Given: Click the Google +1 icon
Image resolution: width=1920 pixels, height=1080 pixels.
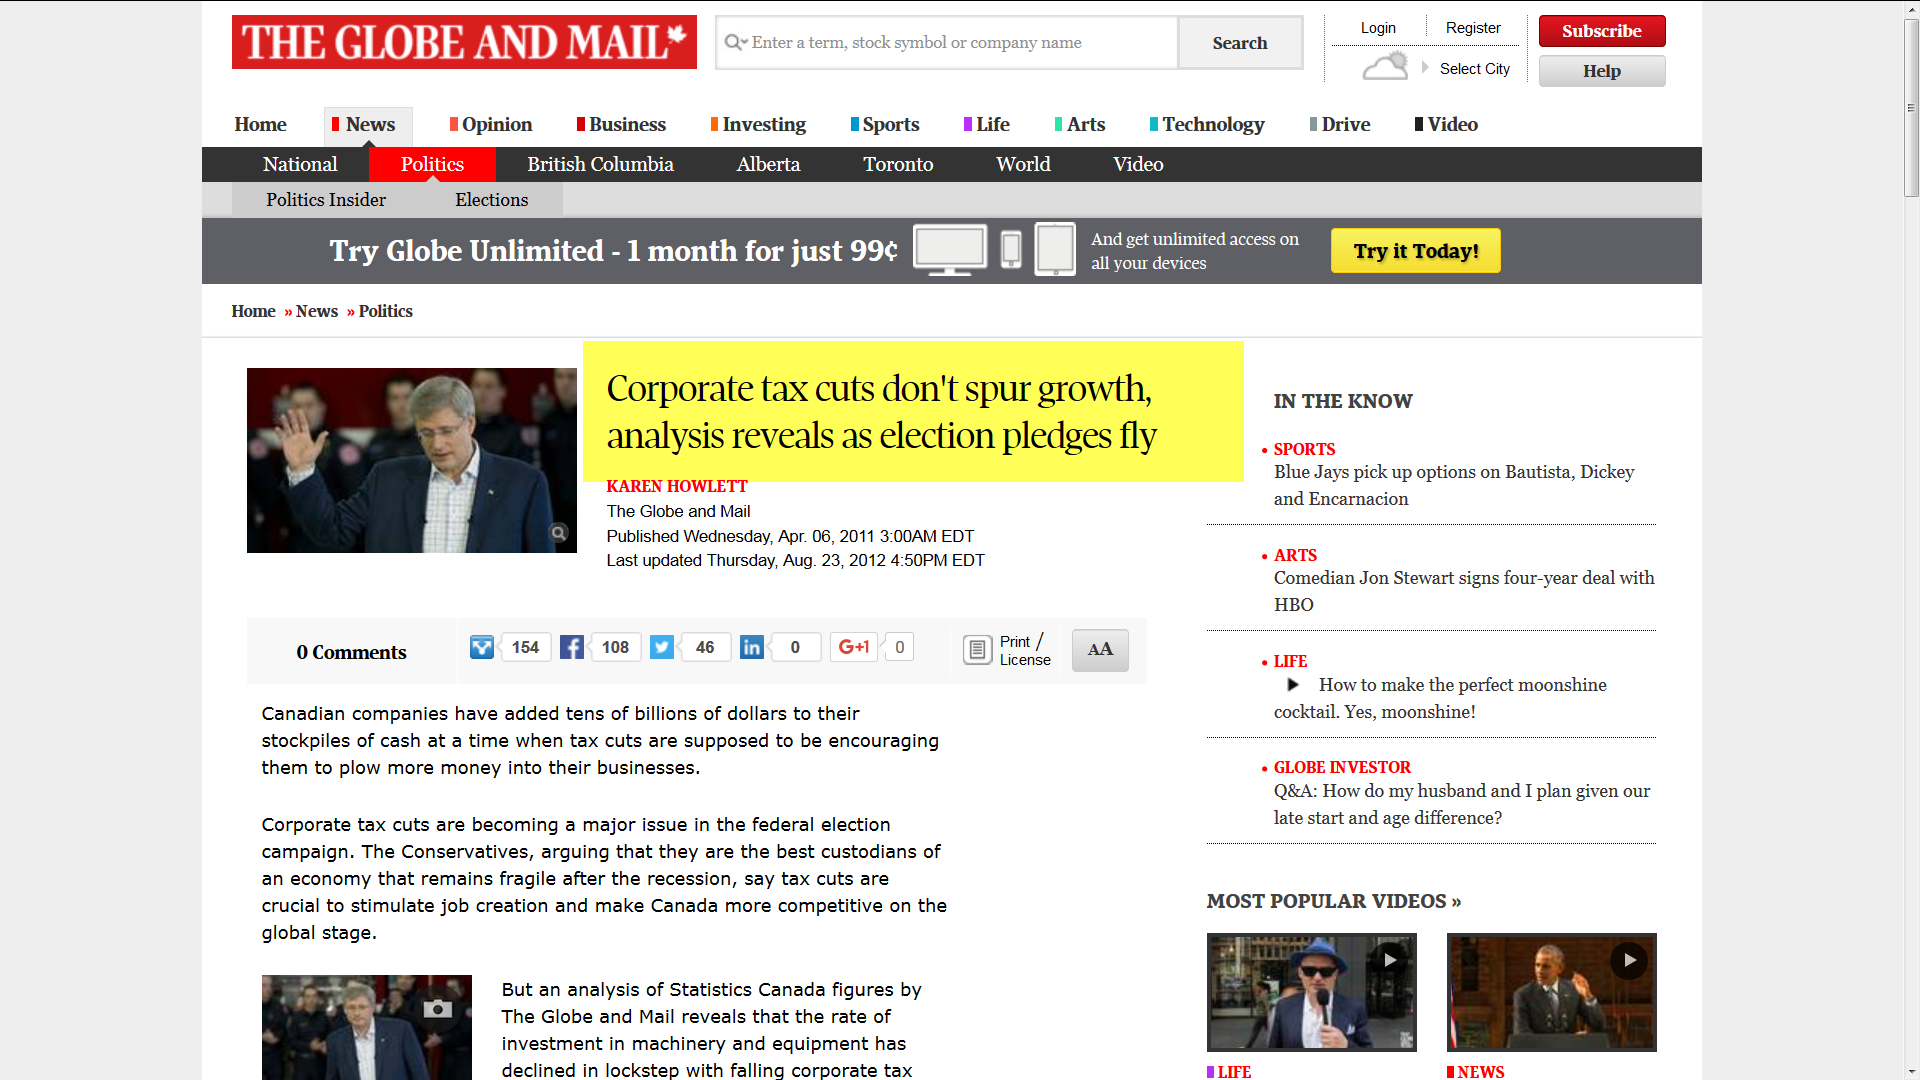Looking at the screenshot, I should click(853, 647).
